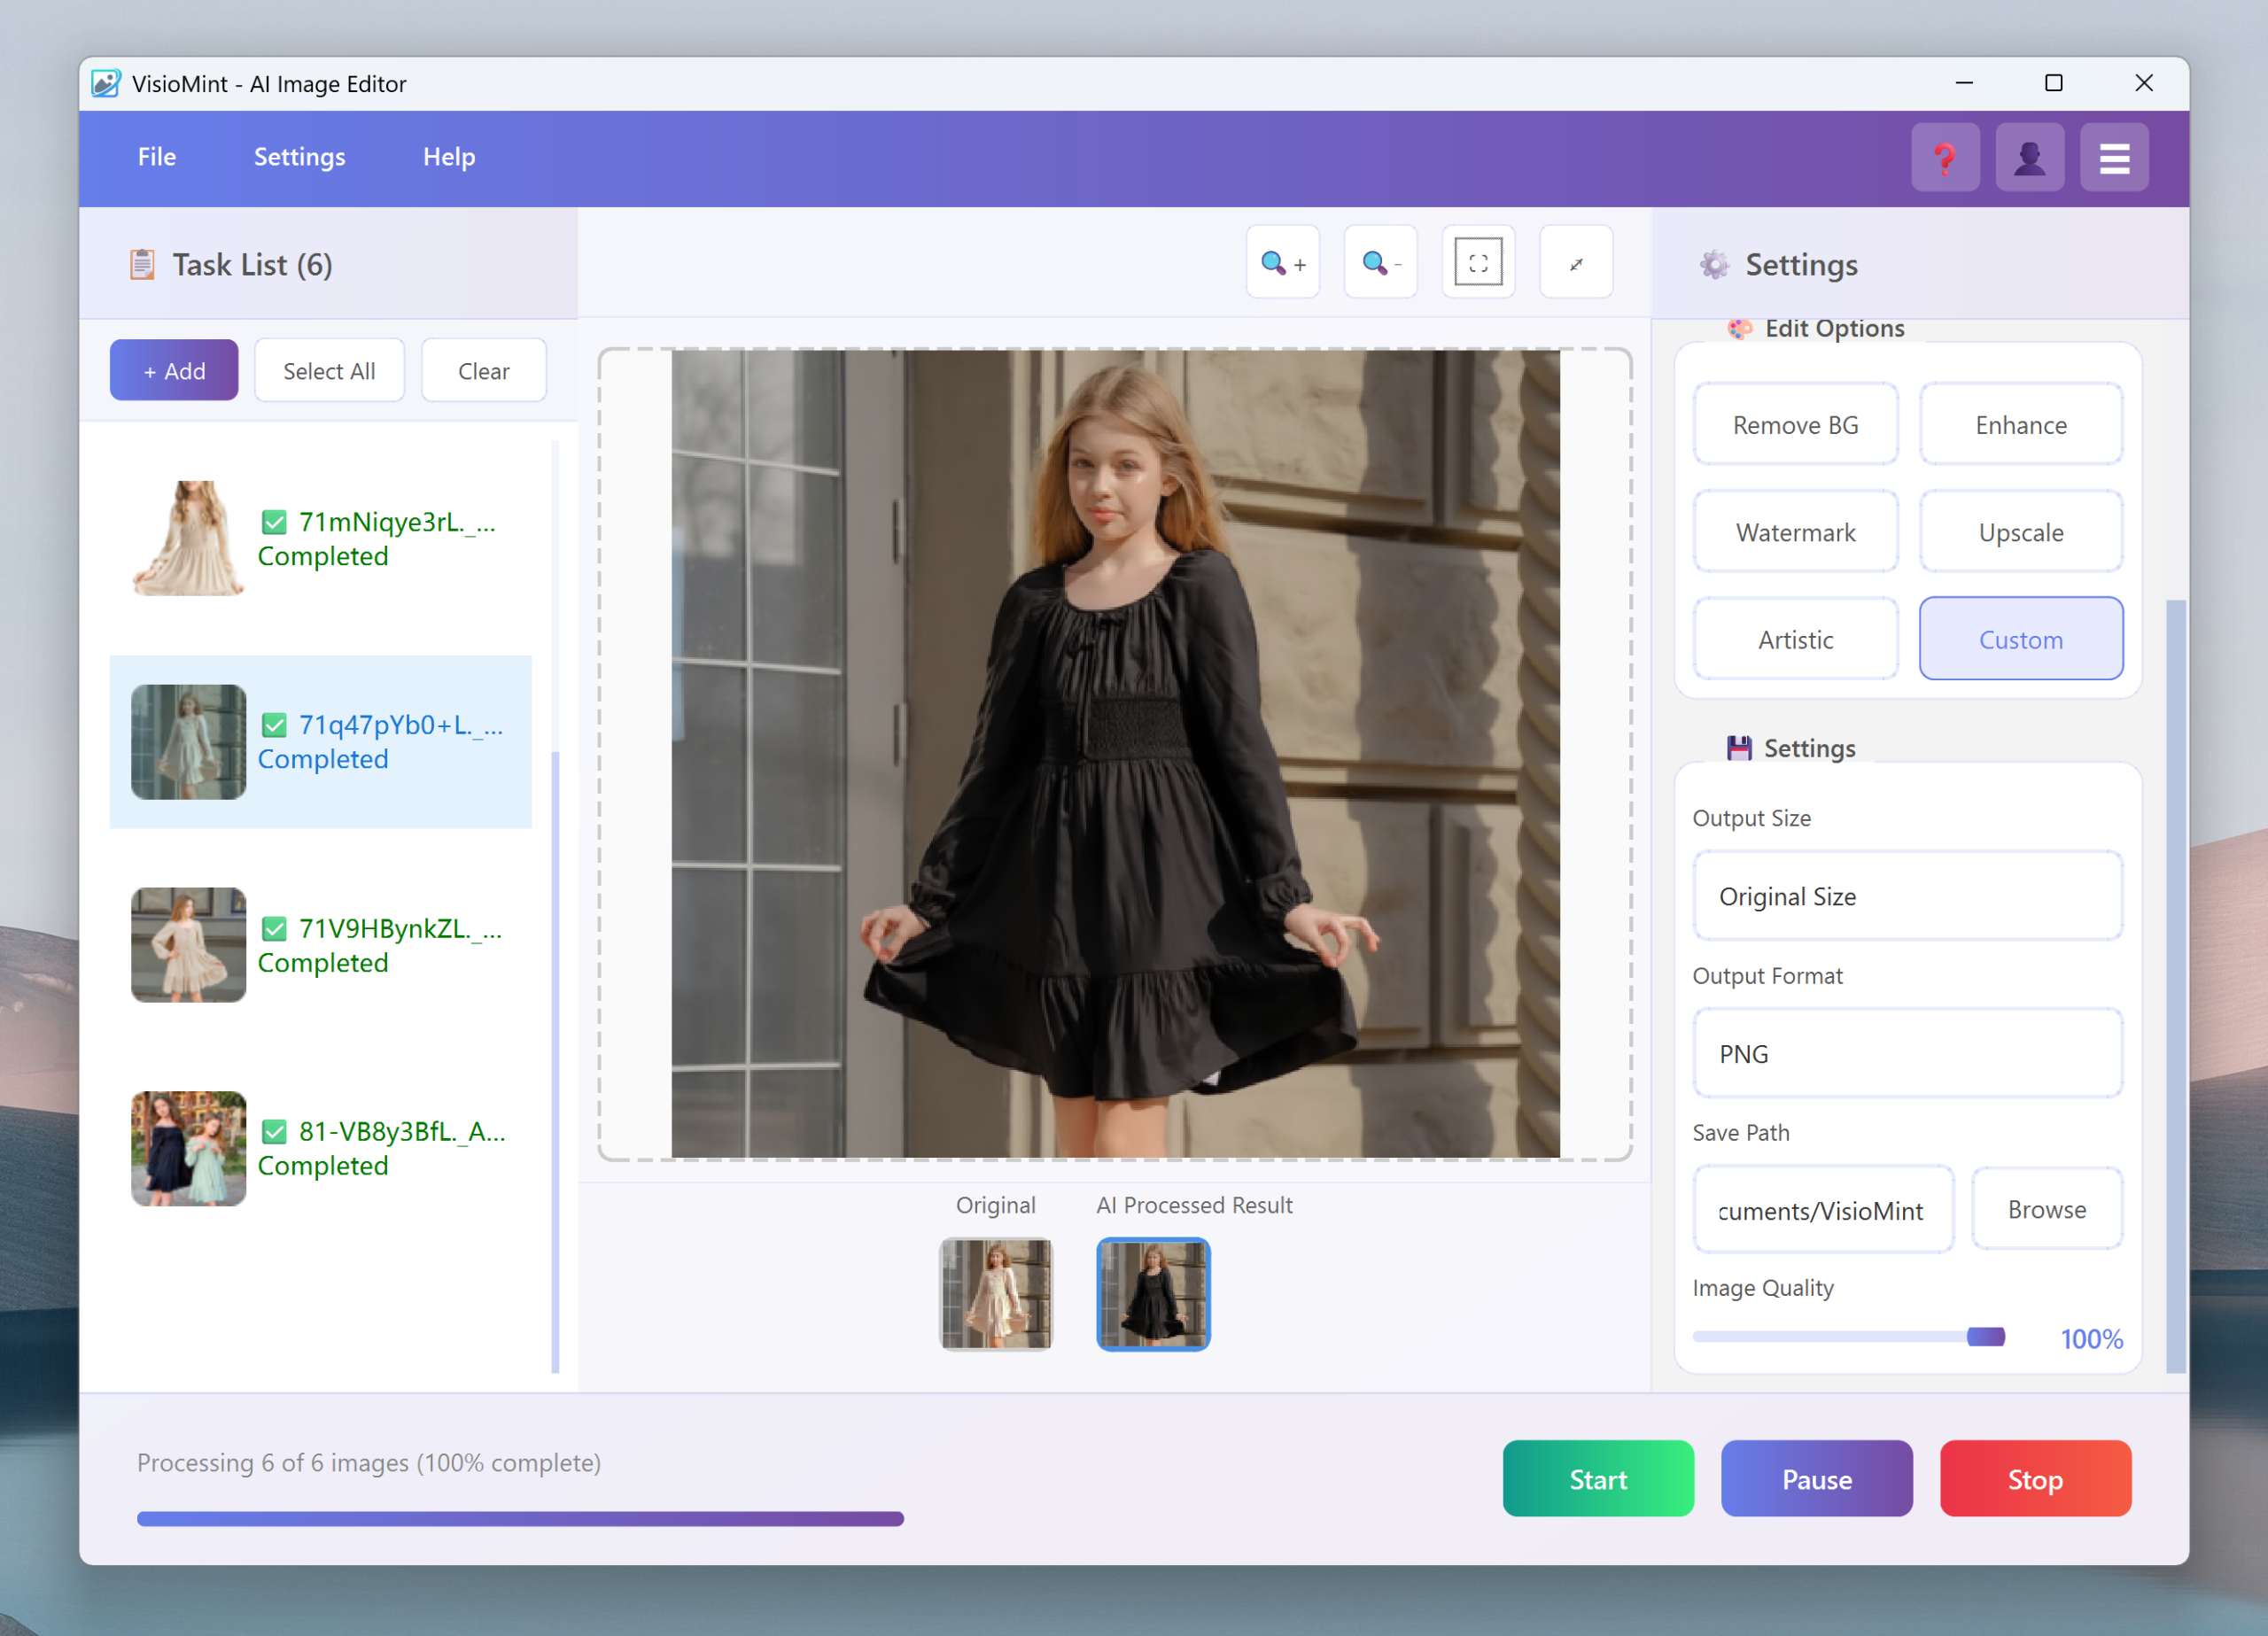Click the VisioMint app logo icon

pos(106,83)
